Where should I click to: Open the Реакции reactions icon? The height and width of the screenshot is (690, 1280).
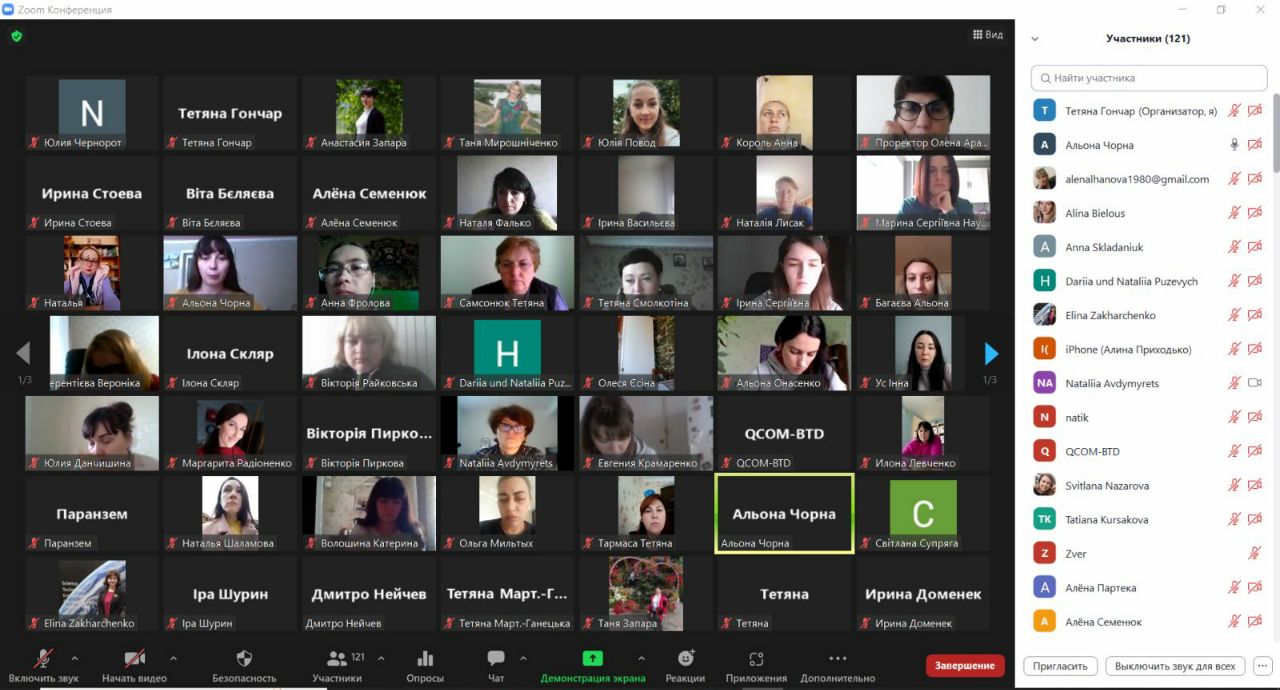[x=685, y=659]
